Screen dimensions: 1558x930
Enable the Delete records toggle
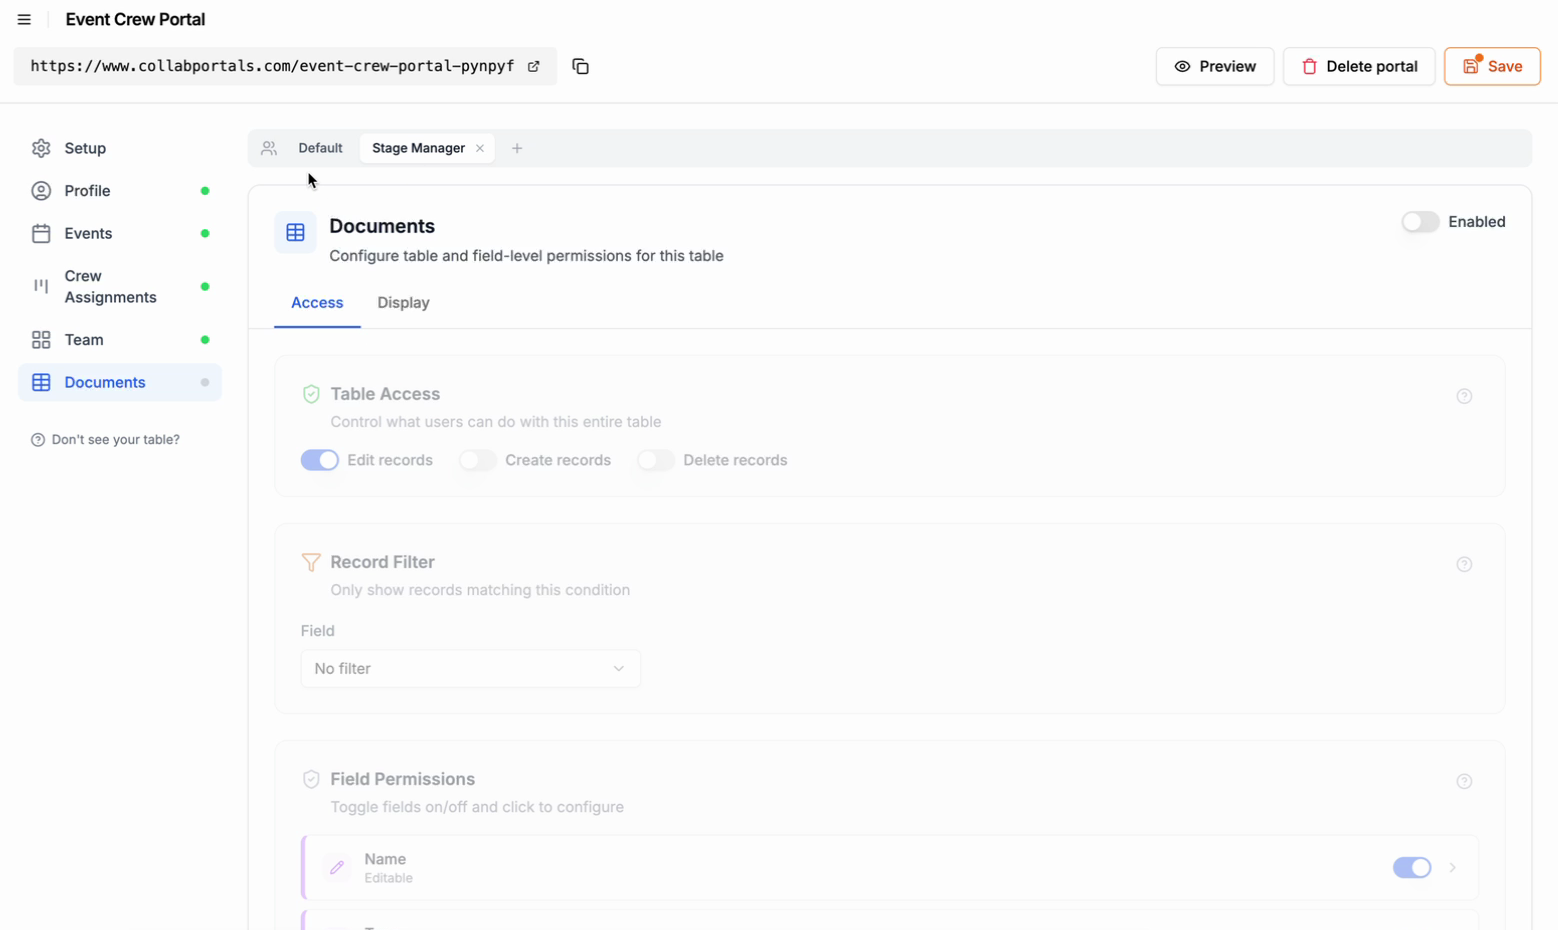click(656, 460)
